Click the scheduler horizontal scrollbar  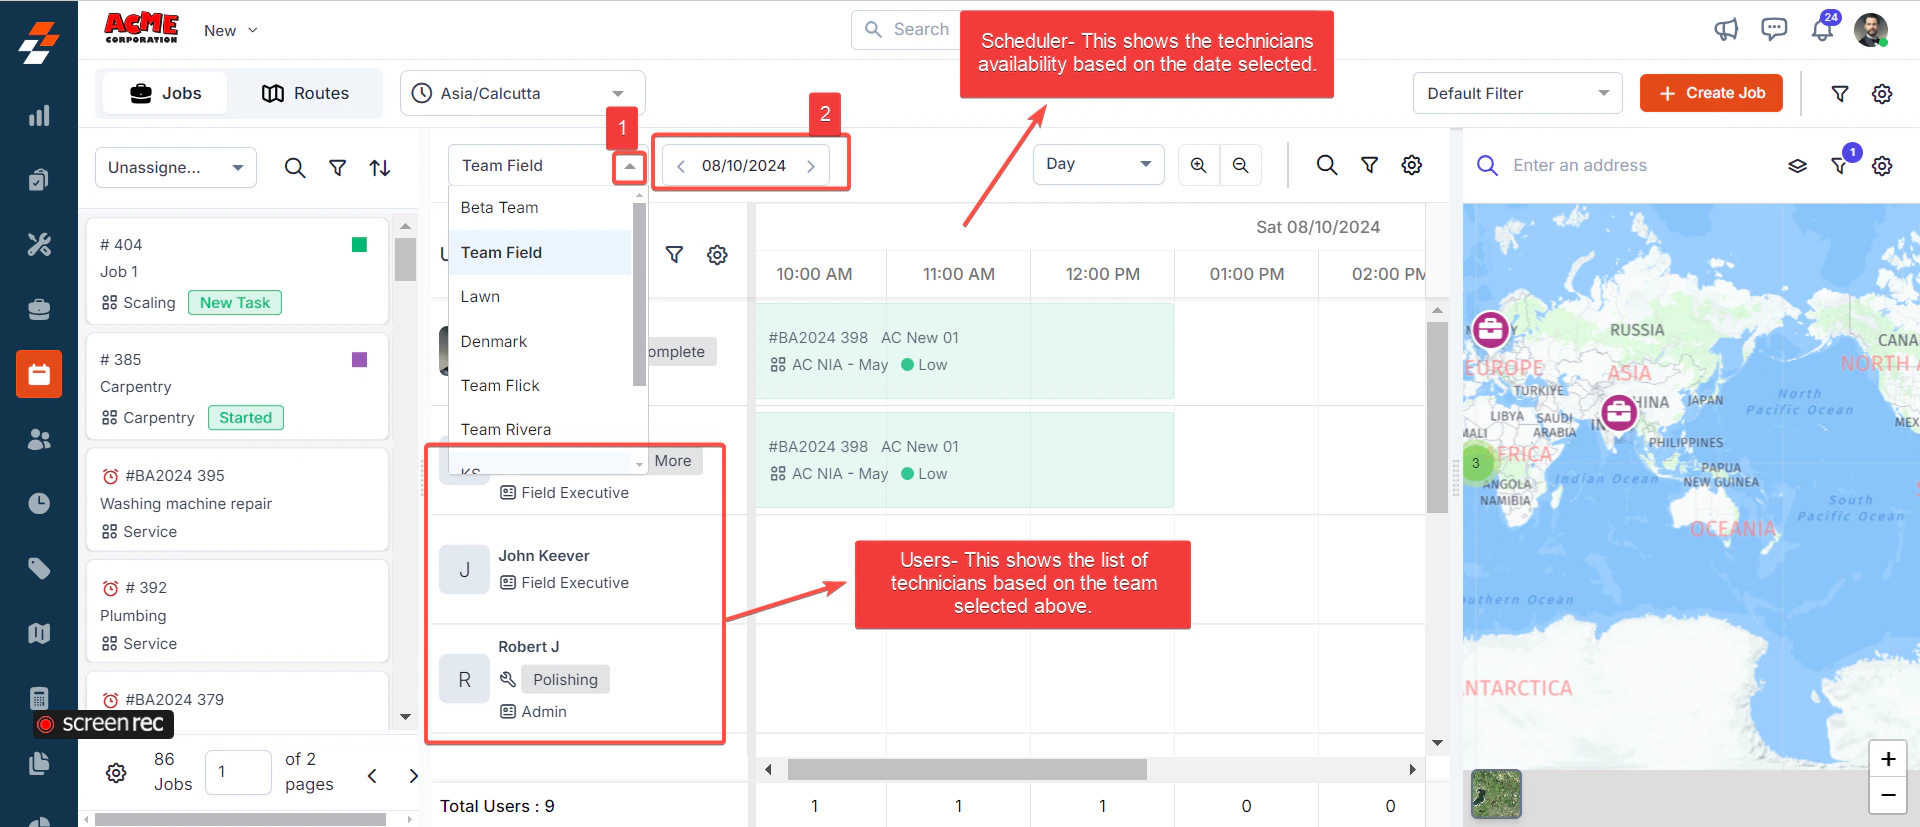(967, 769)
